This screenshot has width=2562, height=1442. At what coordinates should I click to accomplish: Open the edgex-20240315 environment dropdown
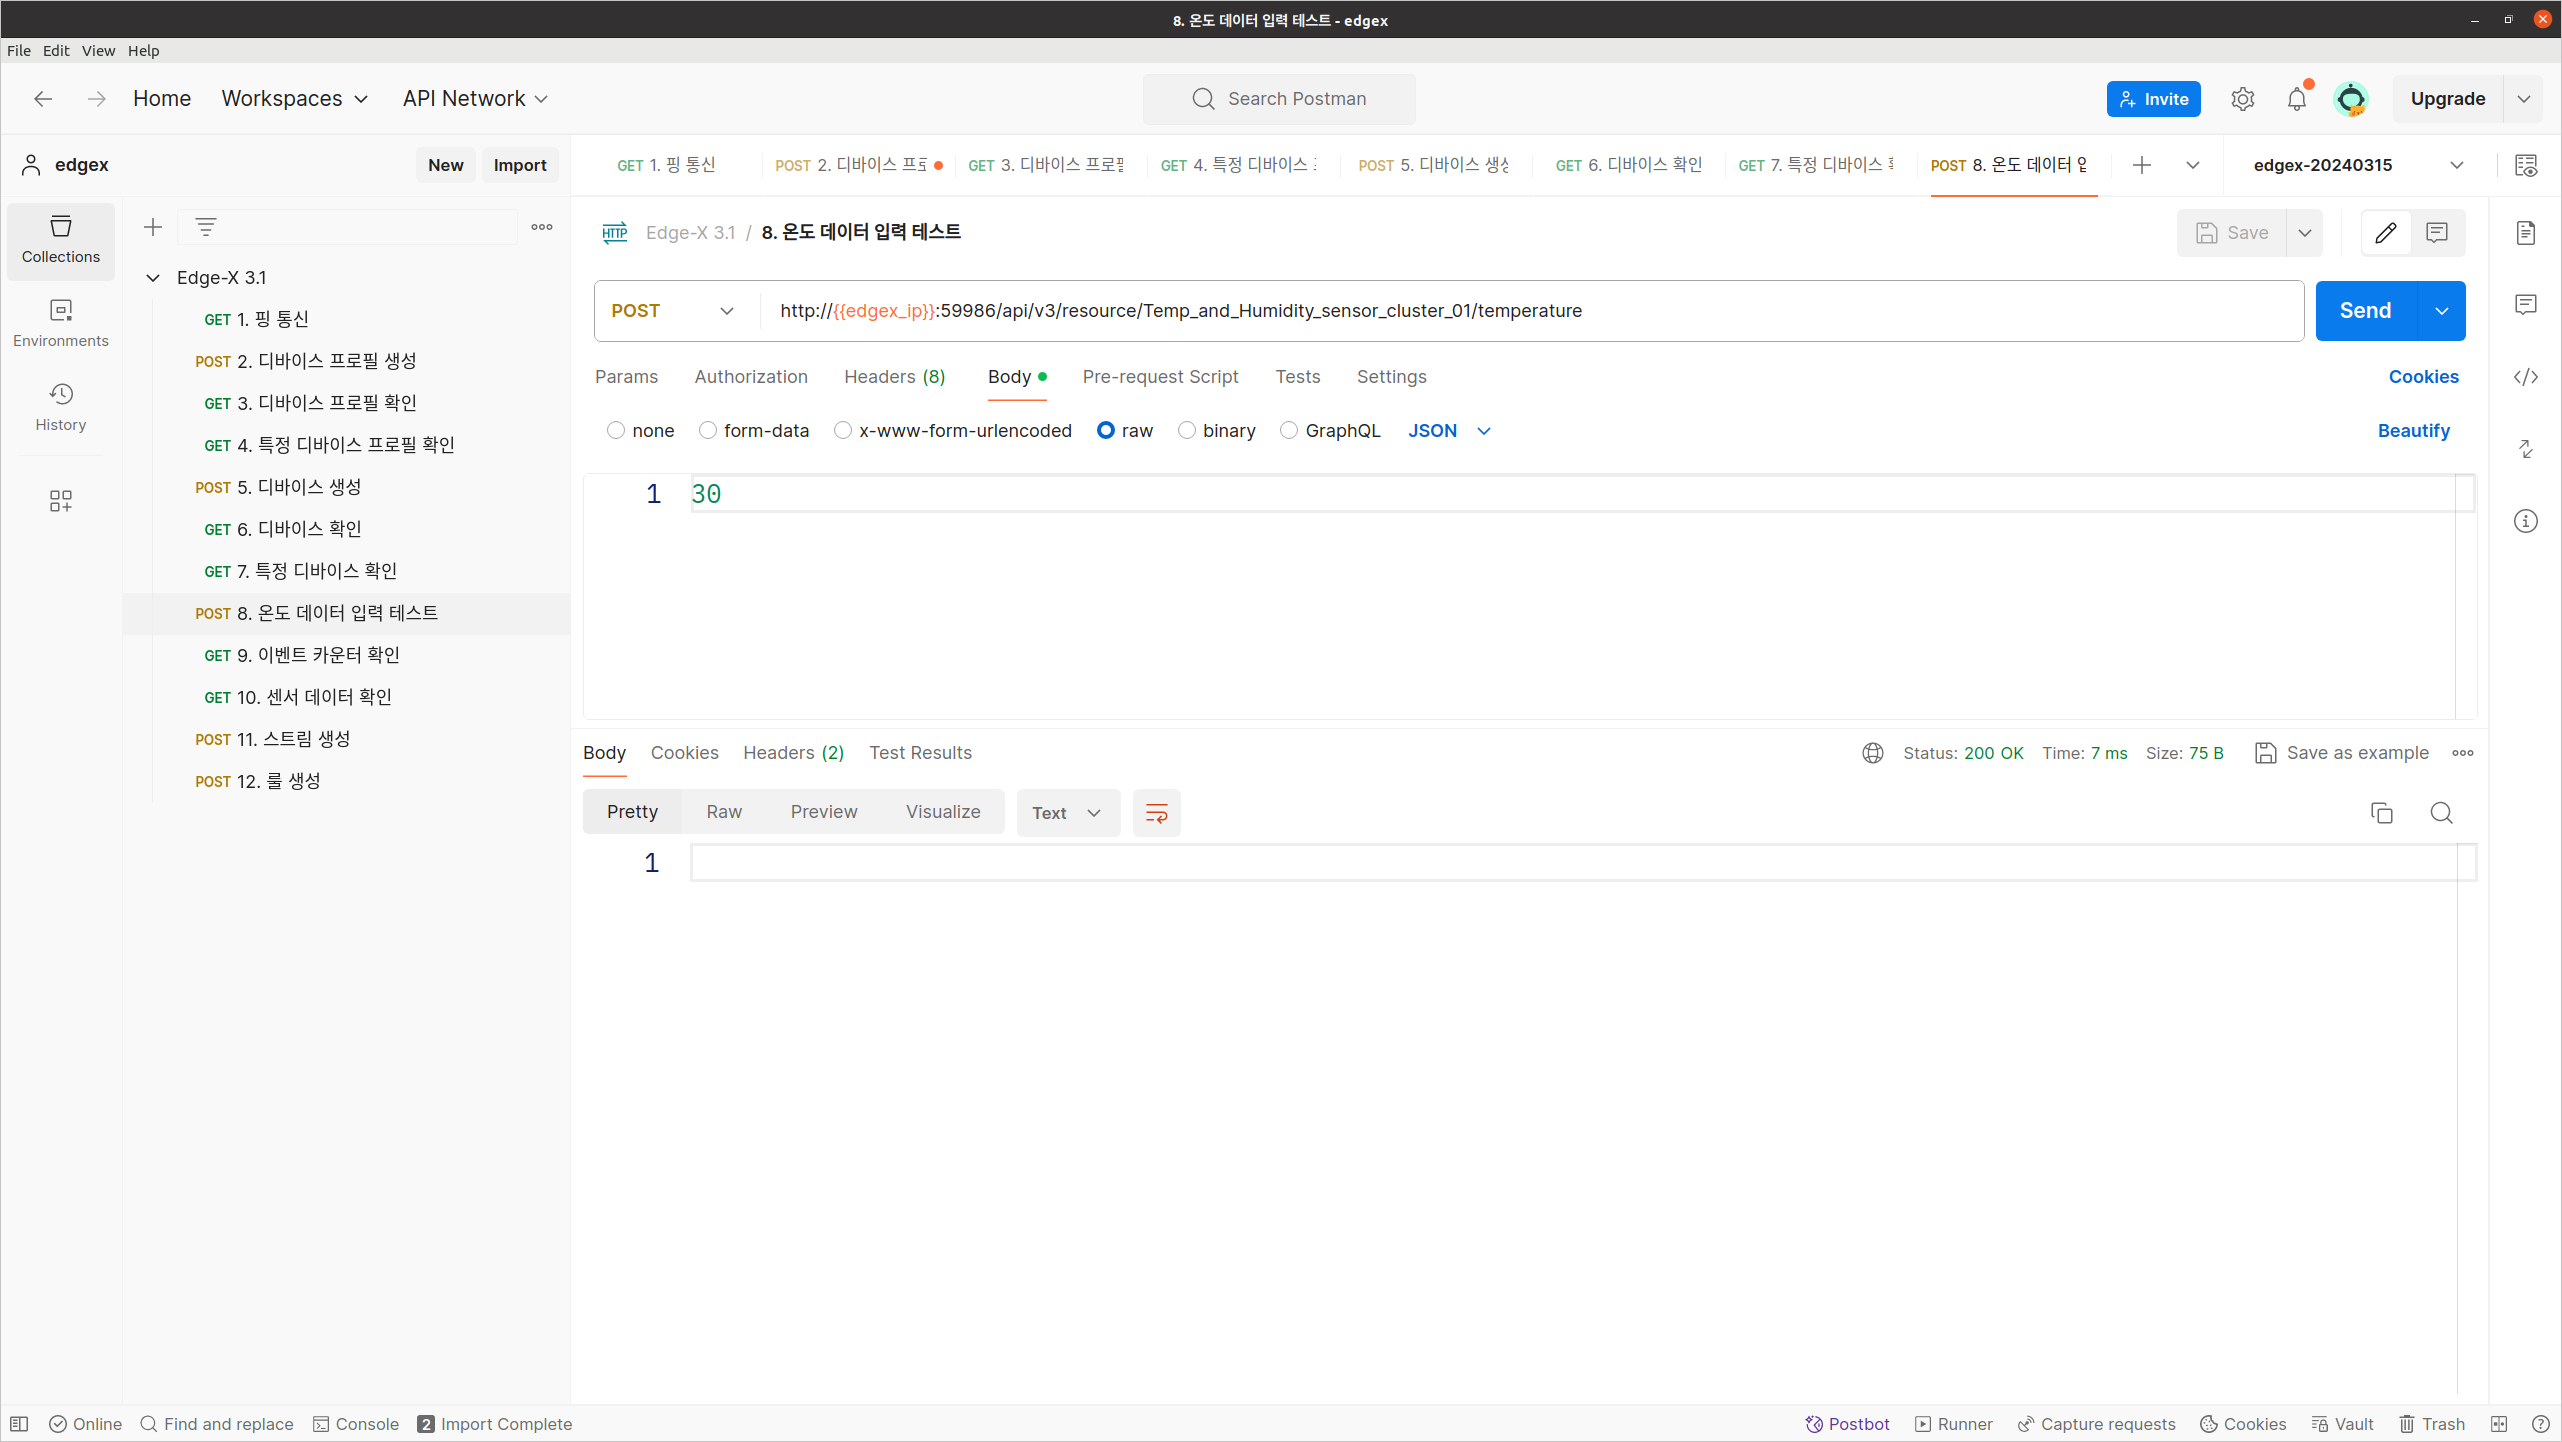[2359, 166]
